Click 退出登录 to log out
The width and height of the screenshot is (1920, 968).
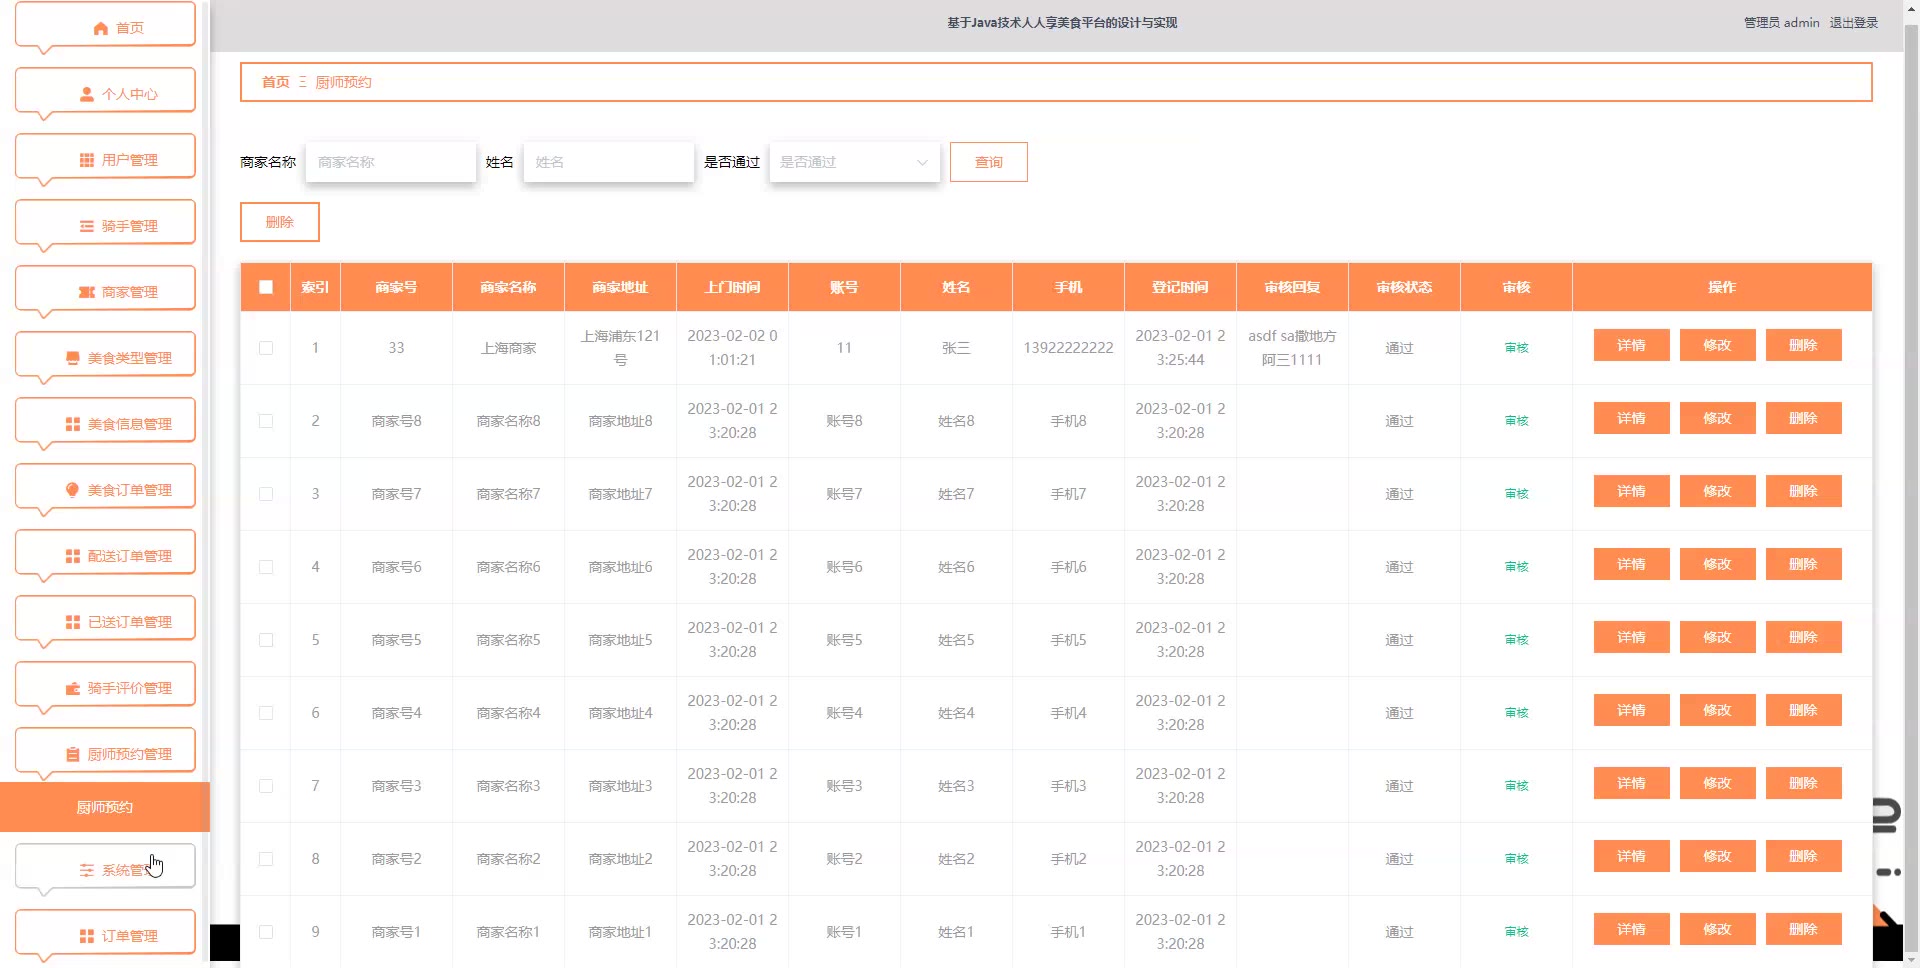point(1853,23)
